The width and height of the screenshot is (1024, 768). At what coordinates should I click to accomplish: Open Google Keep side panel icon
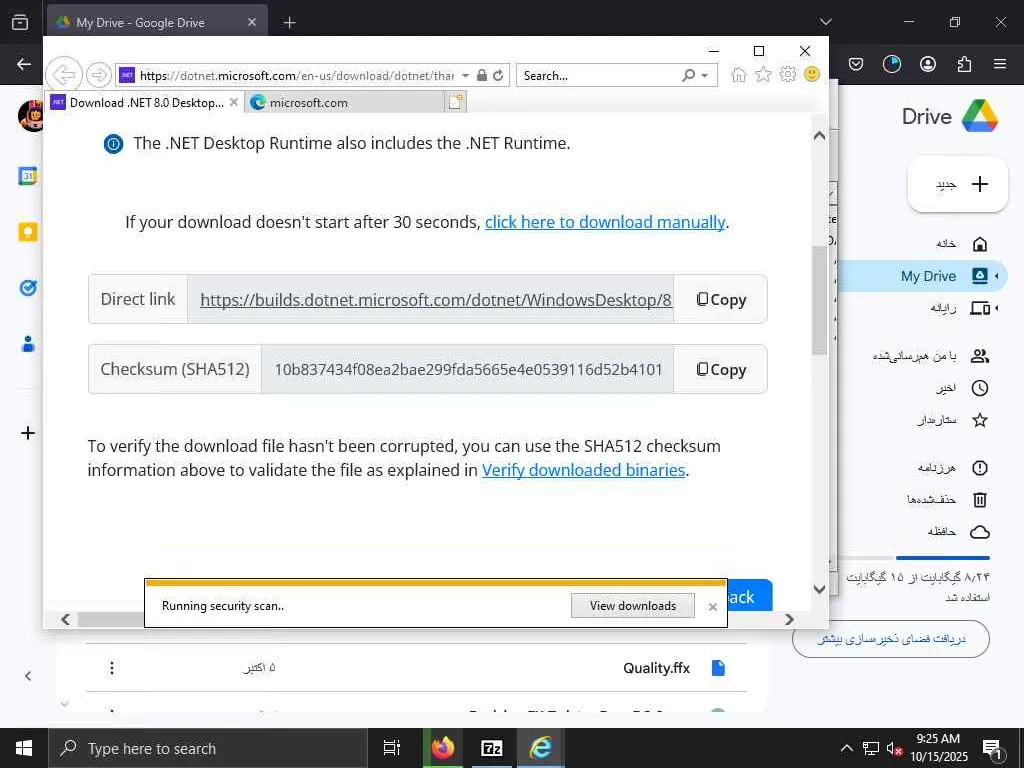pos(27,232)
